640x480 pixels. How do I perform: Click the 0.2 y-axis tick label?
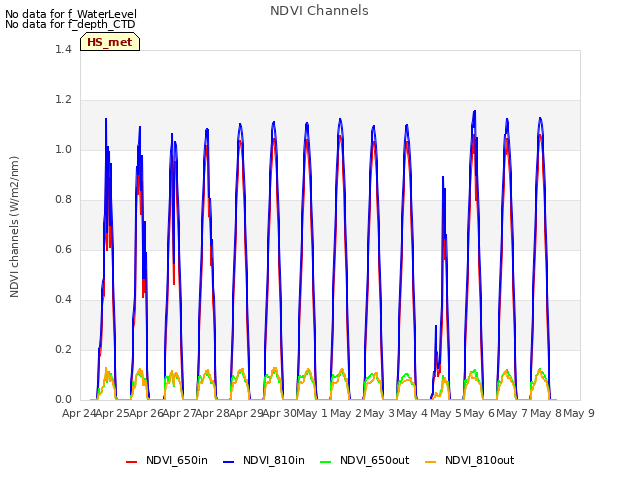pos(63,349)
